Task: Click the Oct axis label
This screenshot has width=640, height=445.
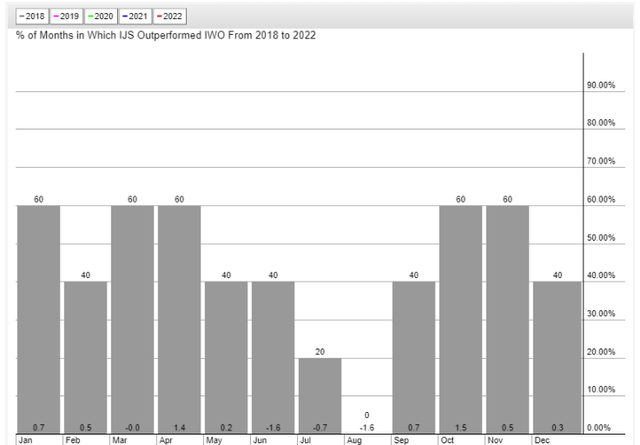Action: tap(447, 440)
